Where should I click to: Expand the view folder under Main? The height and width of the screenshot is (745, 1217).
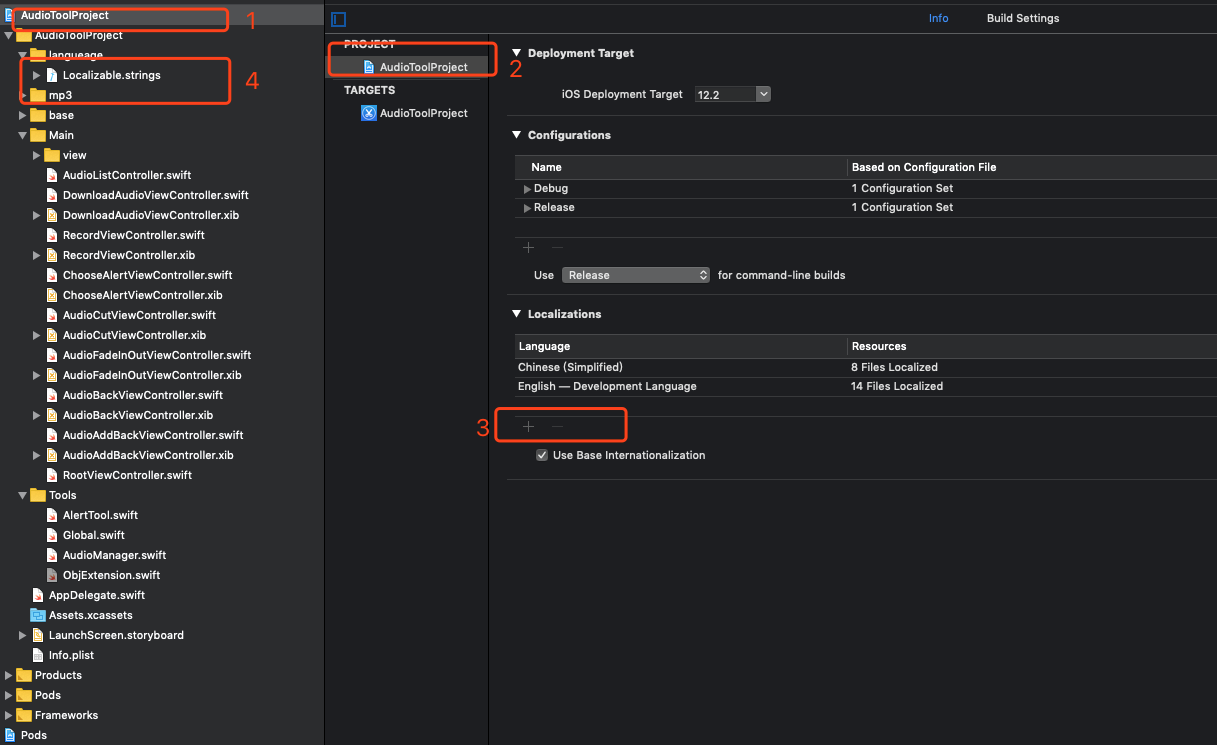pyautogui.click(x=37, y=155)
